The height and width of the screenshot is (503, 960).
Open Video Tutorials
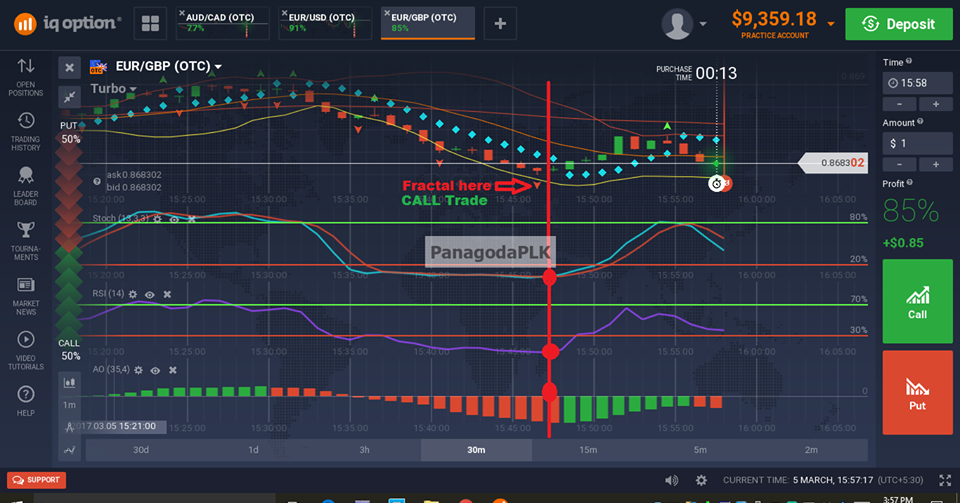click(x=26, y=351)
